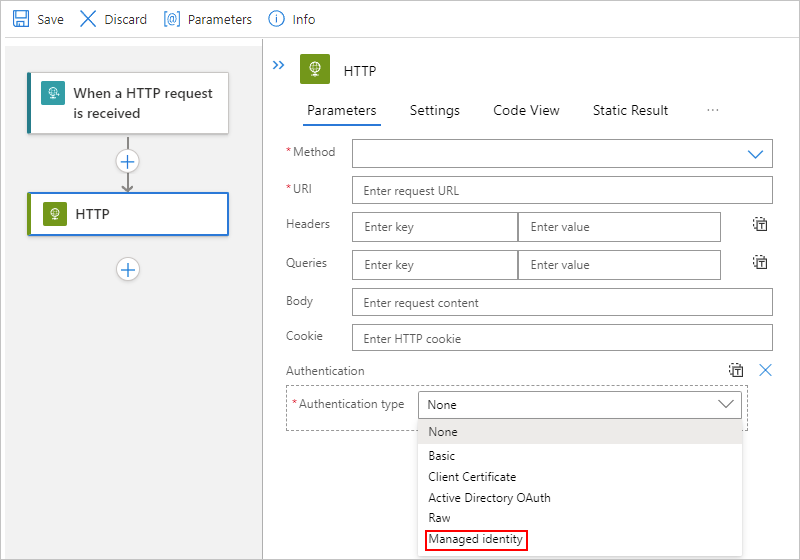Select Managed identity authentication option
Screen dimensions: 800x560
476,540
